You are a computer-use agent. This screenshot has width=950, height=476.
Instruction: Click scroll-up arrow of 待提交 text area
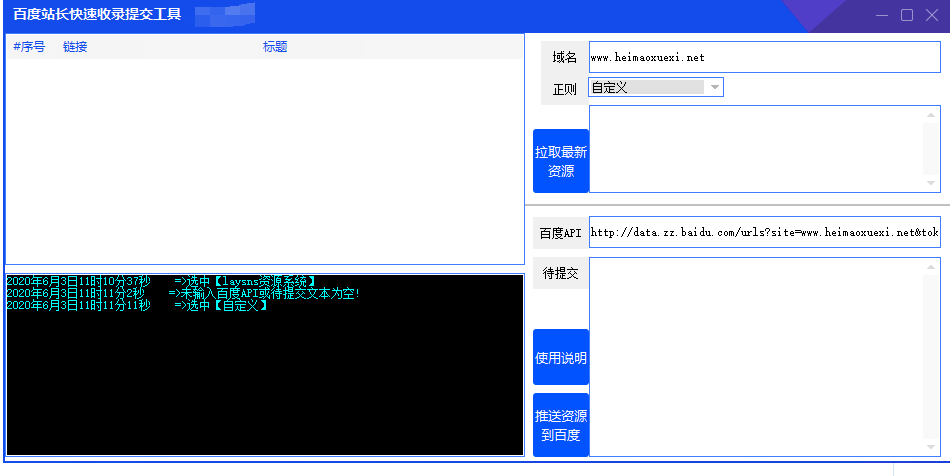tap(931, 267)
